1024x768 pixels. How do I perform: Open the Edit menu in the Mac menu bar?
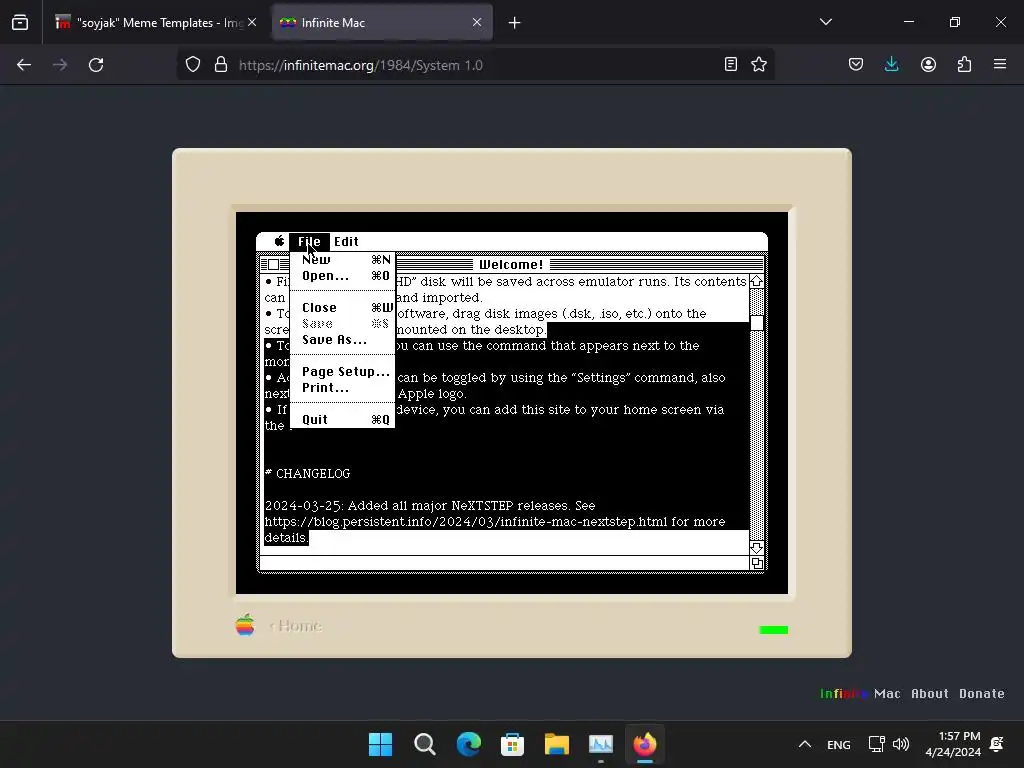click(346, 242)
